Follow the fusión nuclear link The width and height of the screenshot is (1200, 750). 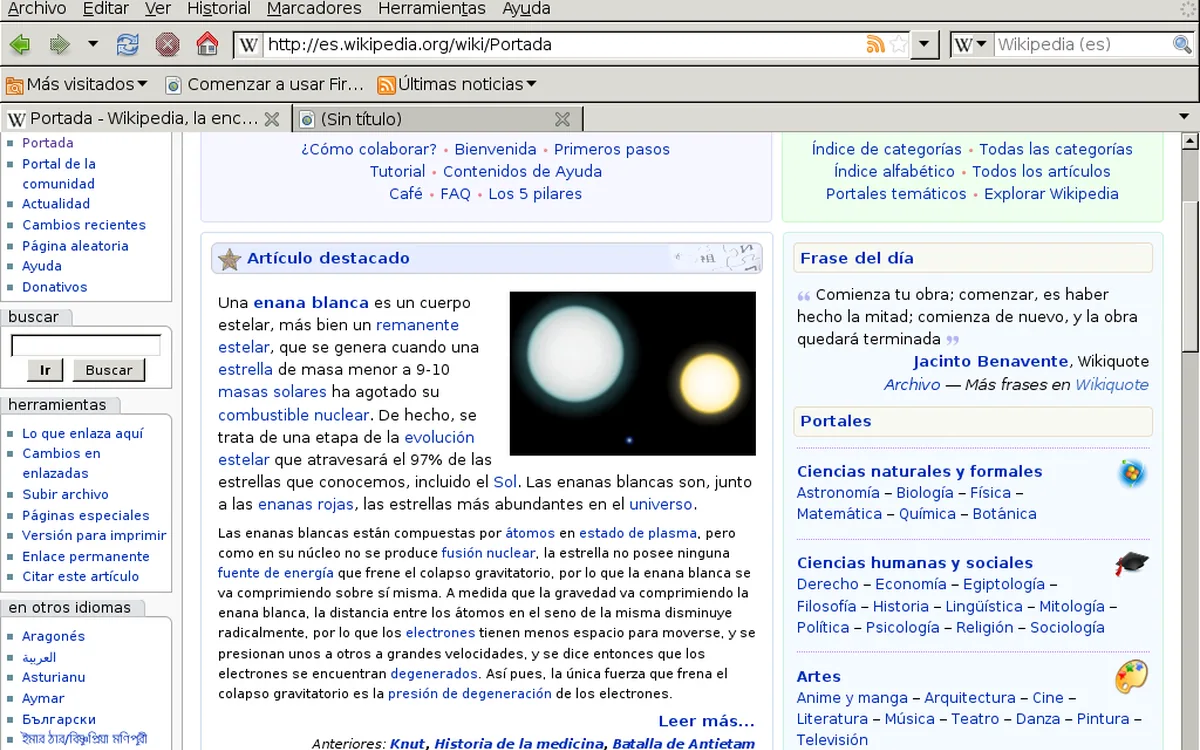point(489,553)
